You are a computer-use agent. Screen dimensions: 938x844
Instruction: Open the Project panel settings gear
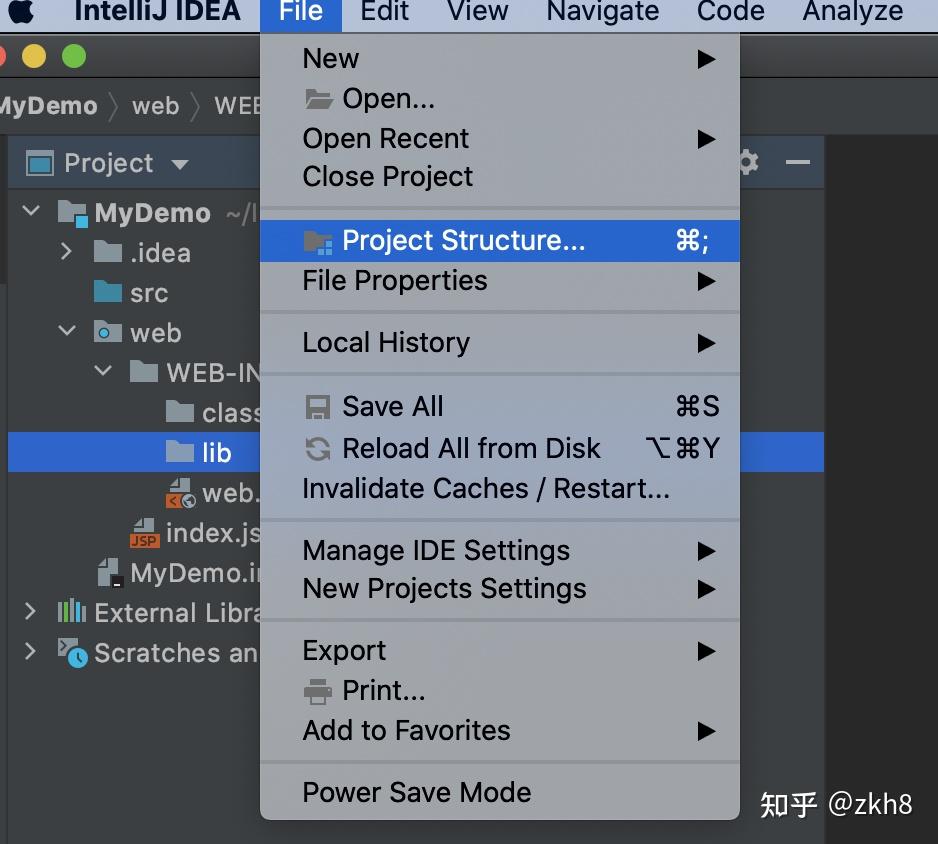[x=746, y=162]
